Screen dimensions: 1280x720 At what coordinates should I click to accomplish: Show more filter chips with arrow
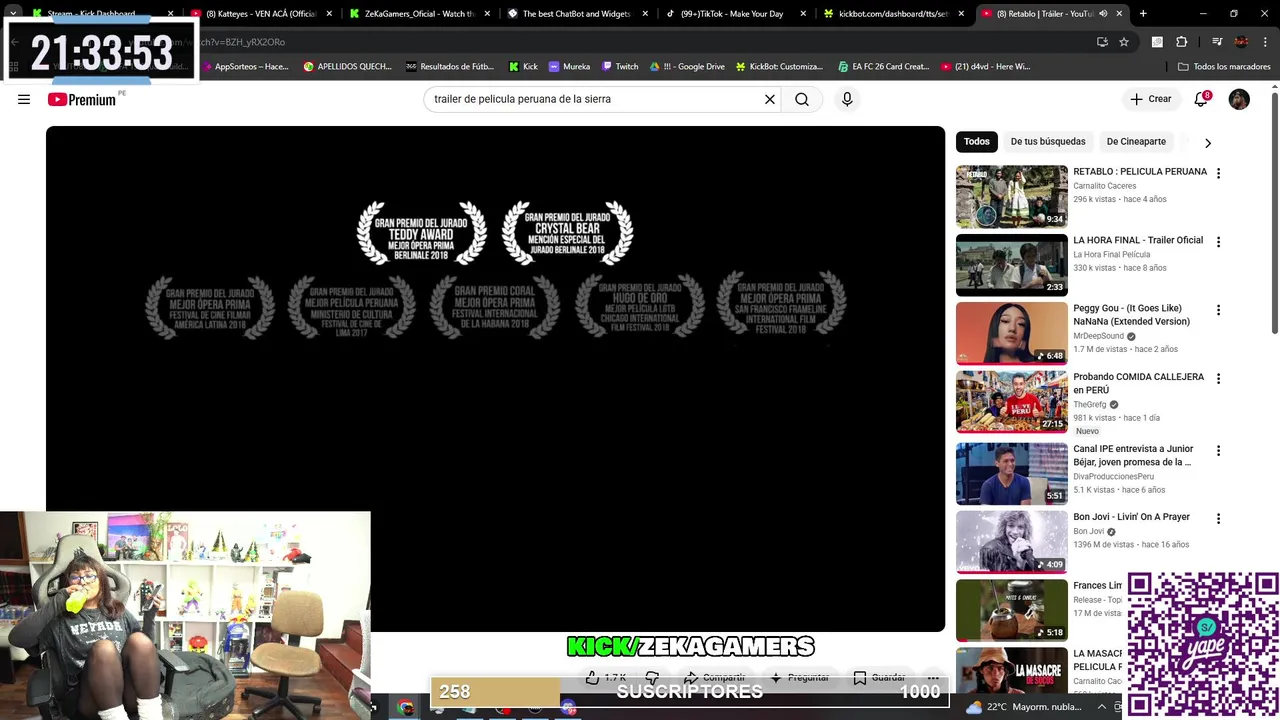coord(1207,142)
